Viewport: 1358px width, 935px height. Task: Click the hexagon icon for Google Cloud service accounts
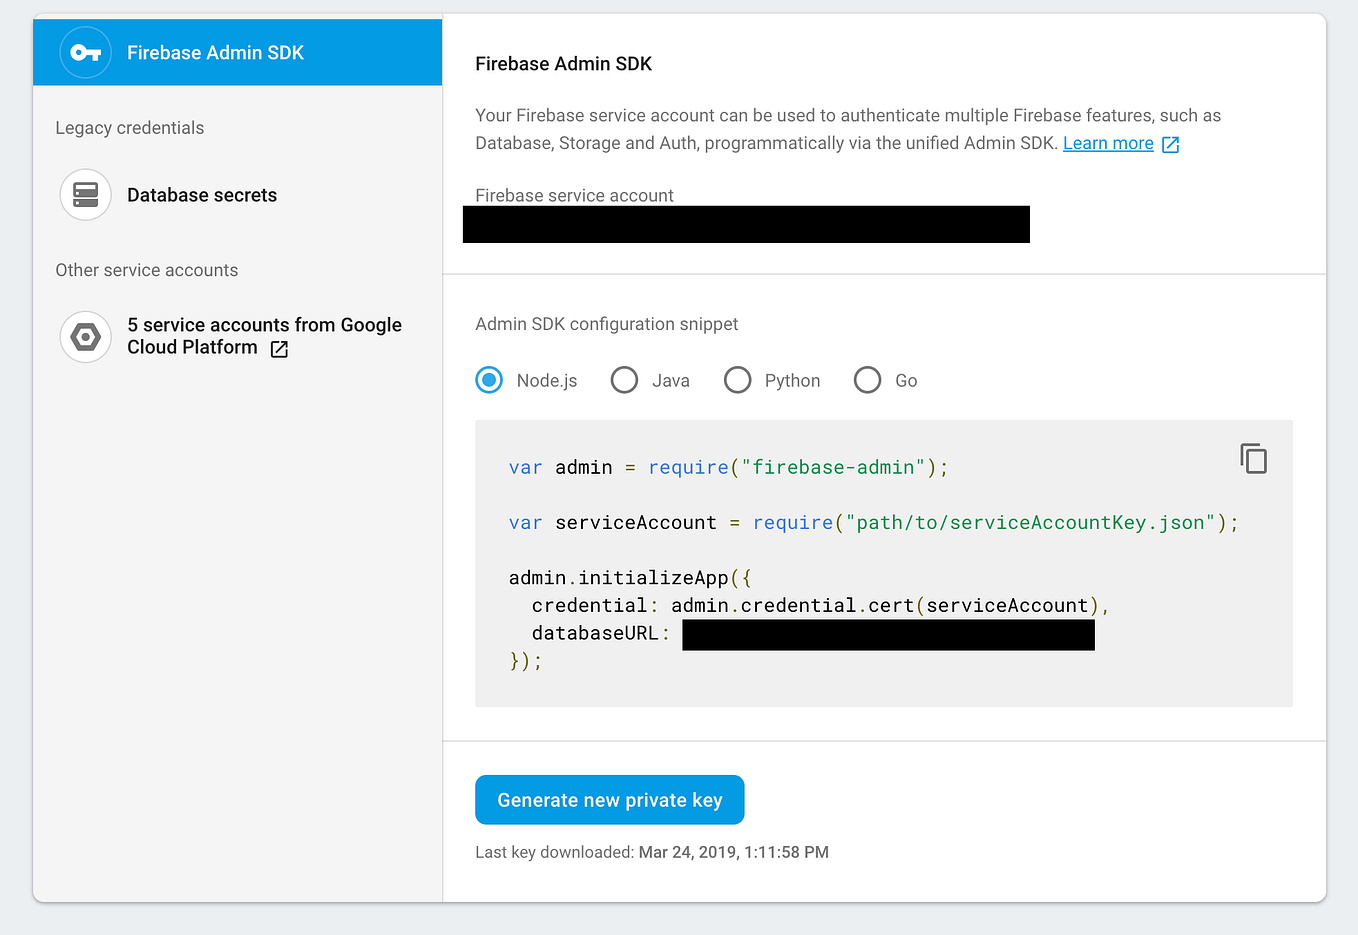point(85,336)
